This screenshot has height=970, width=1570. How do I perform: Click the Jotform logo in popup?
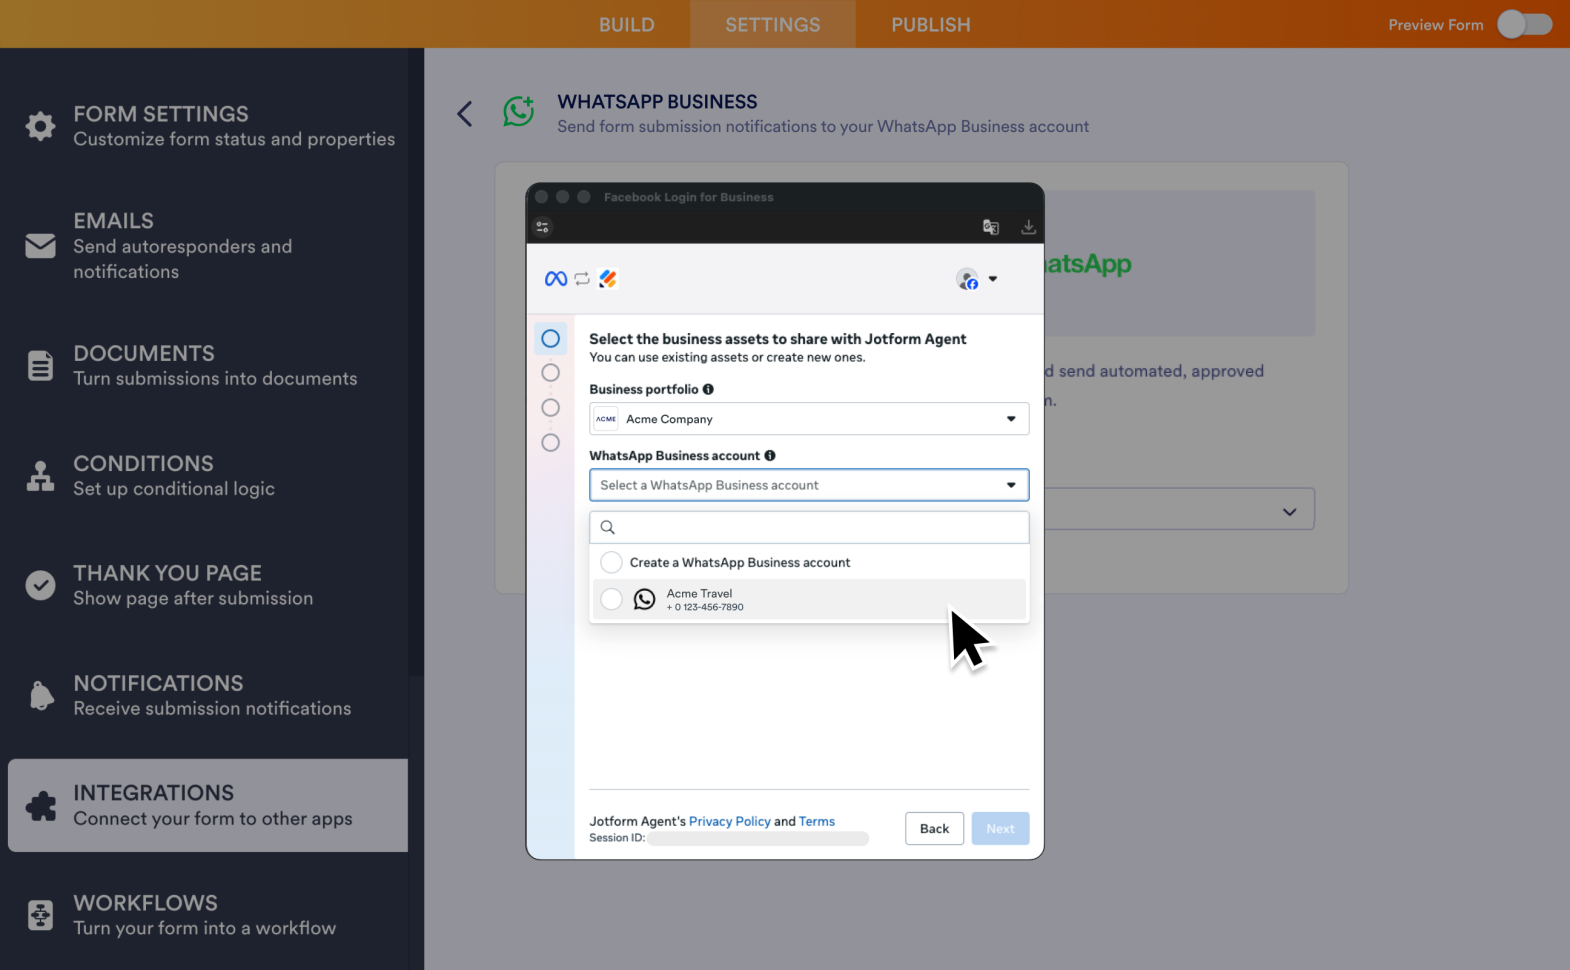coord(608,279)
